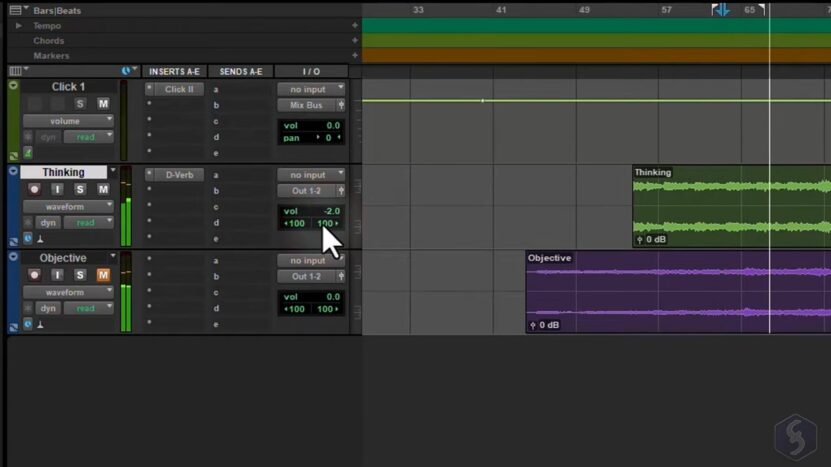Open Click 1 input selector showing no input
Viewport: 831px width, 467px height.
point(311,89)
